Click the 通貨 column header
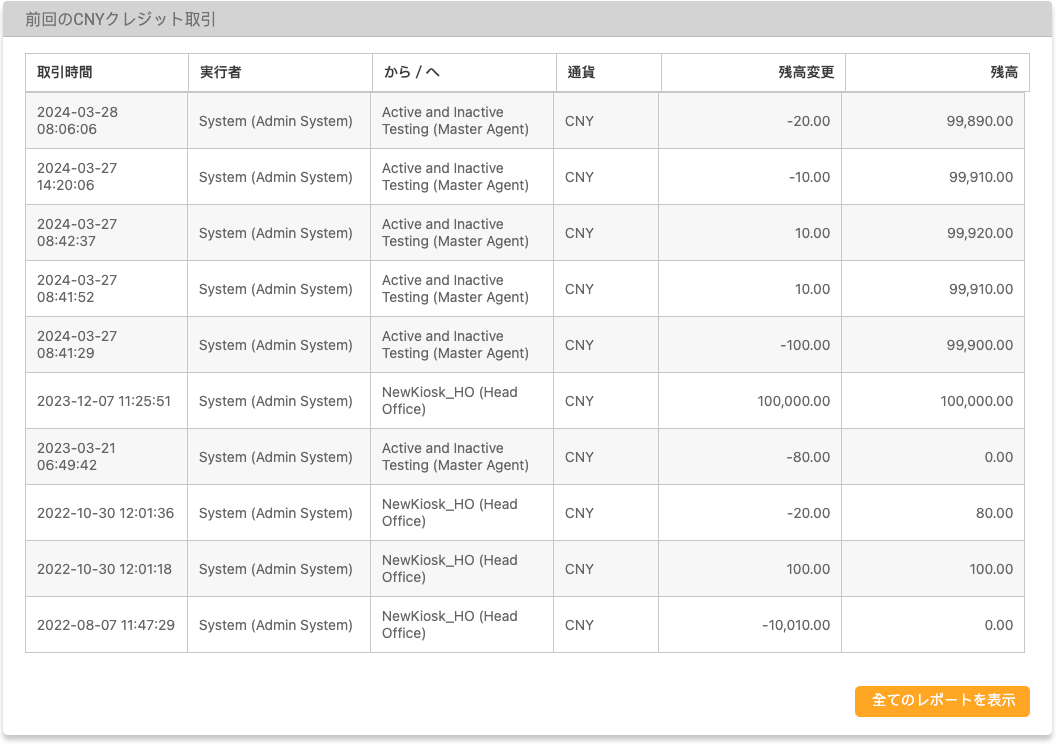 582,72
